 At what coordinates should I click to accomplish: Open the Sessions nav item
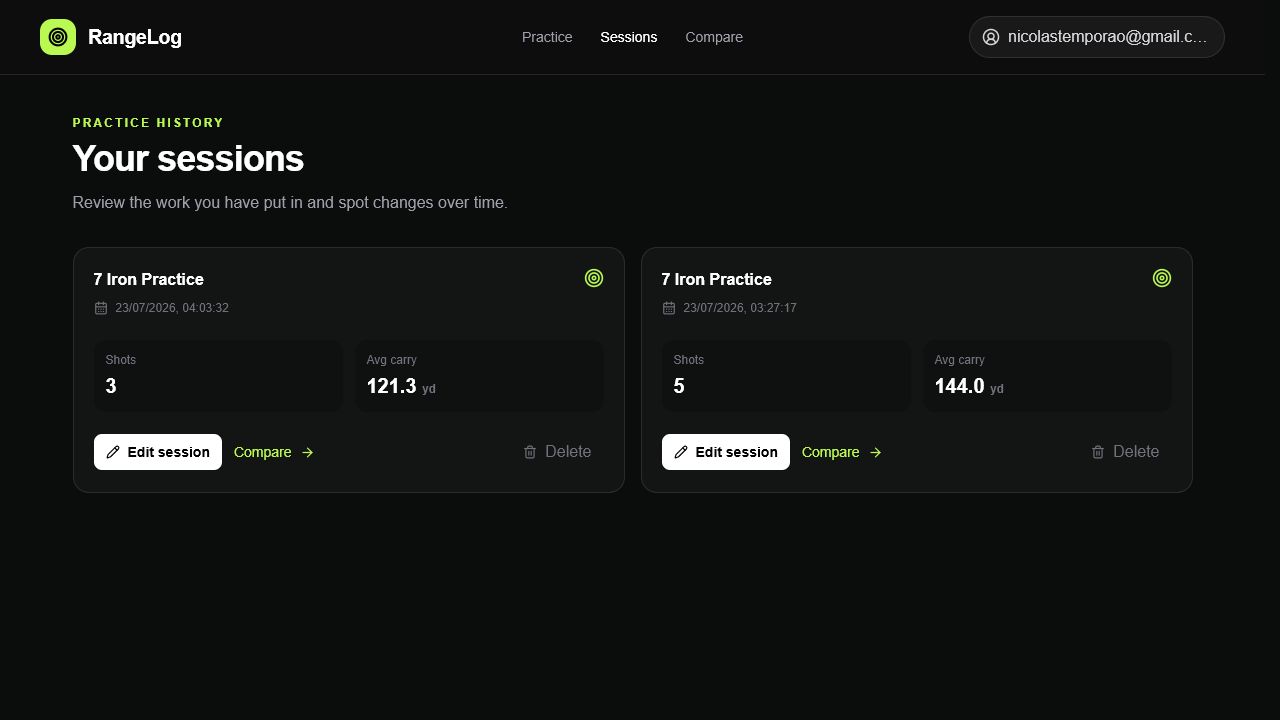tap(629, 37)
